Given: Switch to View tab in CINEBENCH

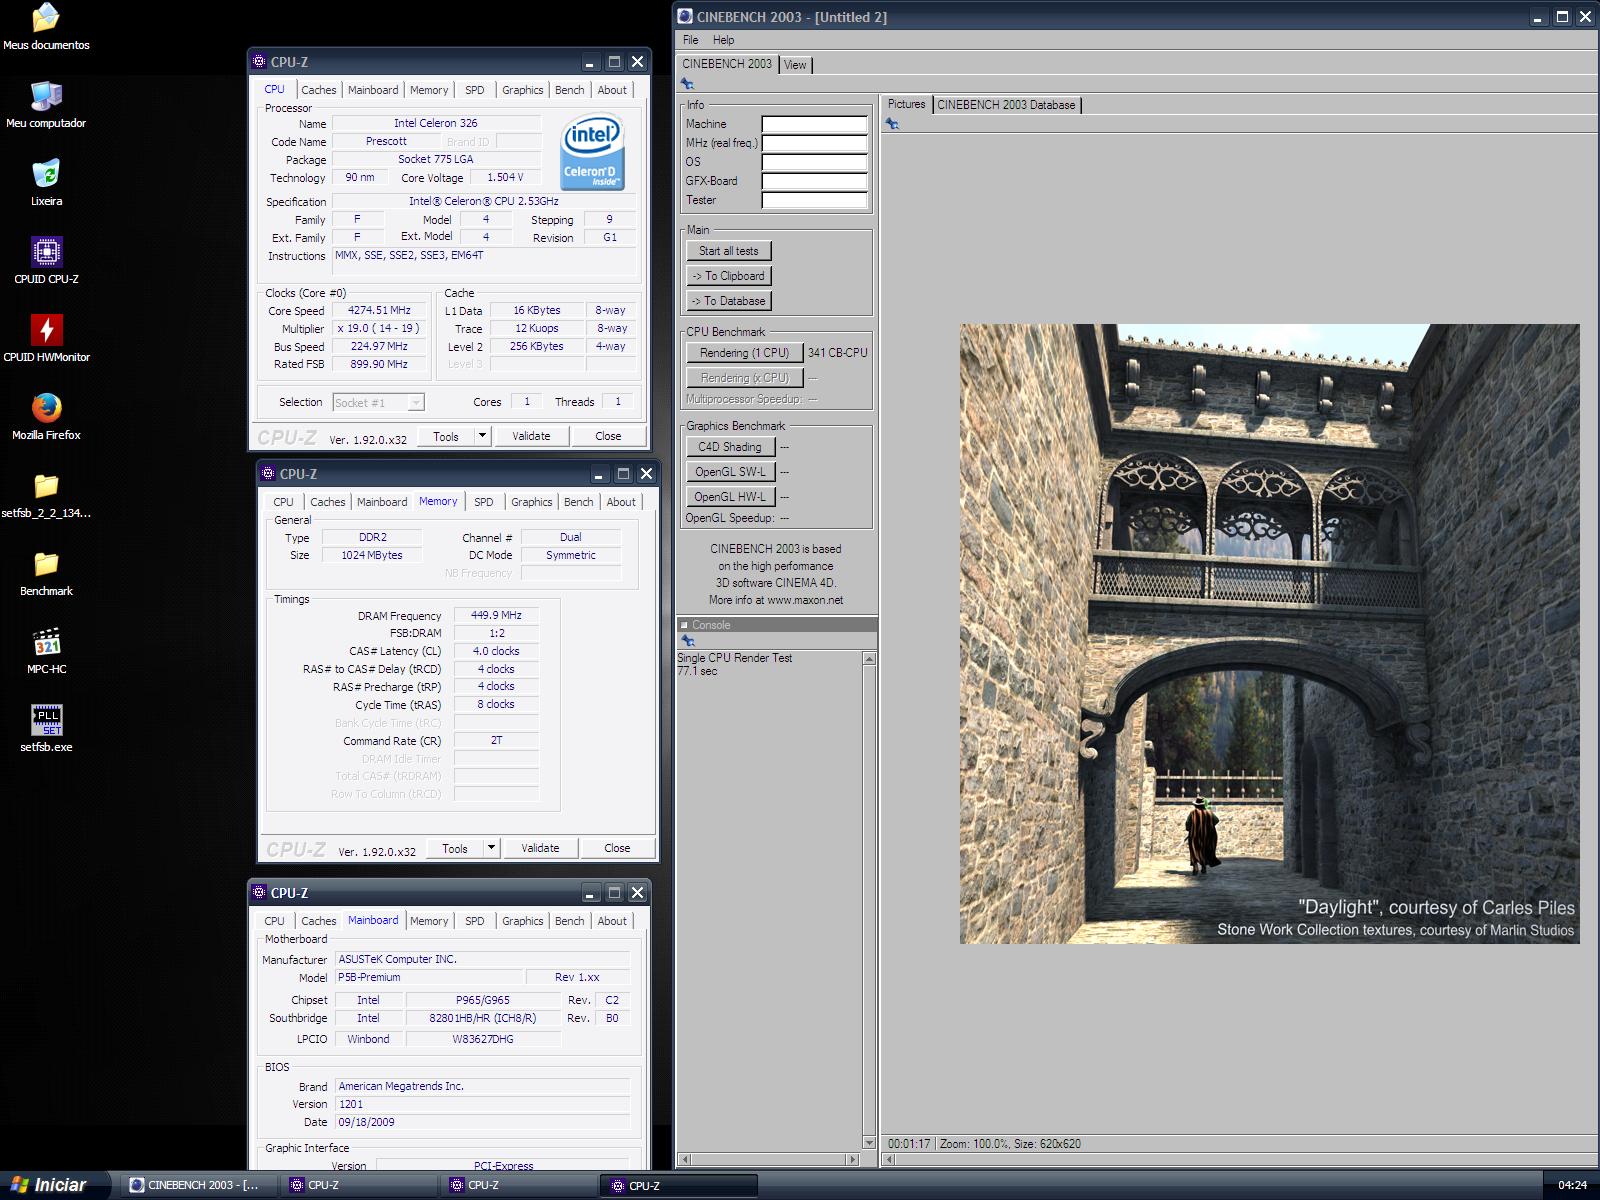Looking at the screenshot, I should [x=795, y=65].
